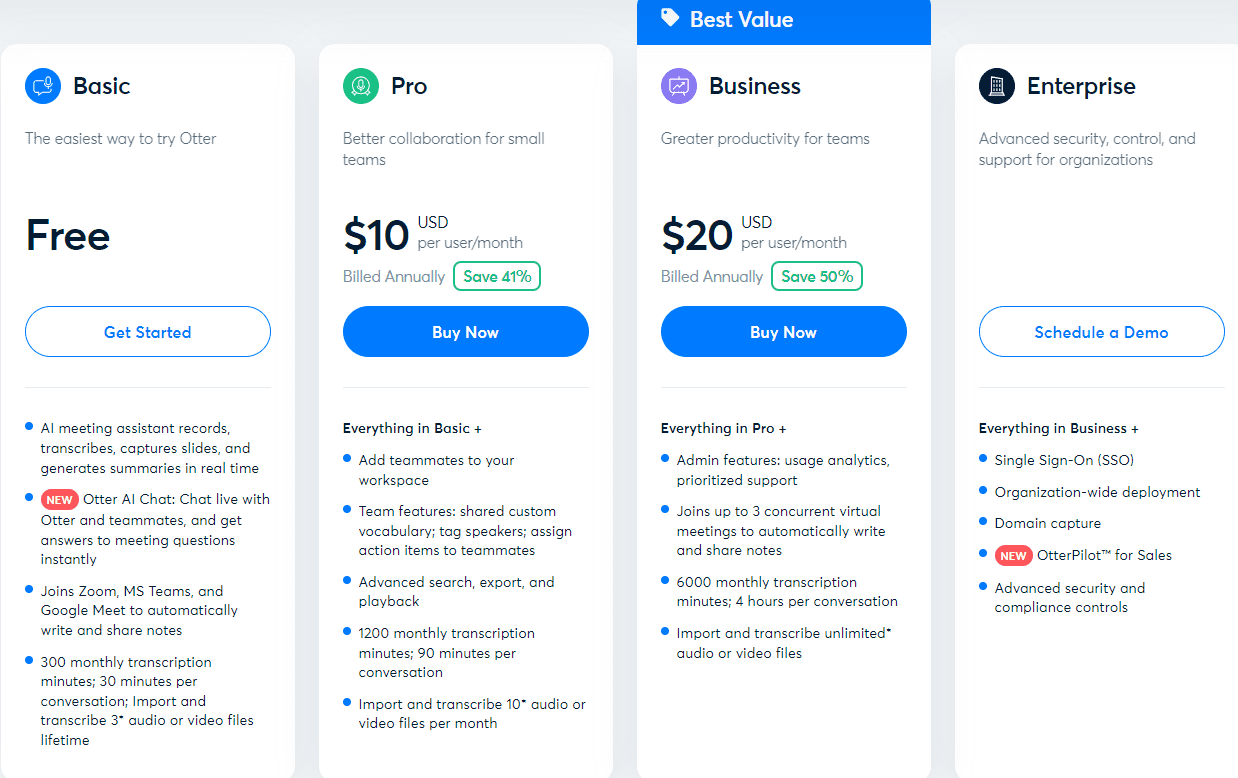This screenshot has width=1238, height=778.
Task: Click the Basic plan chat microphone icon
Action: click(x=43, y=86)
